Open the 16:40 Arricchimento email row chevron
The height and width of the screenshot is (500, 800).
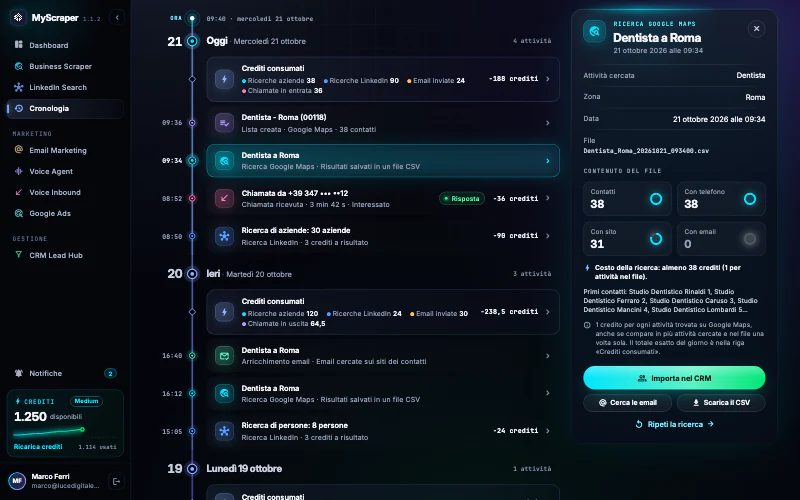(547, 356)
